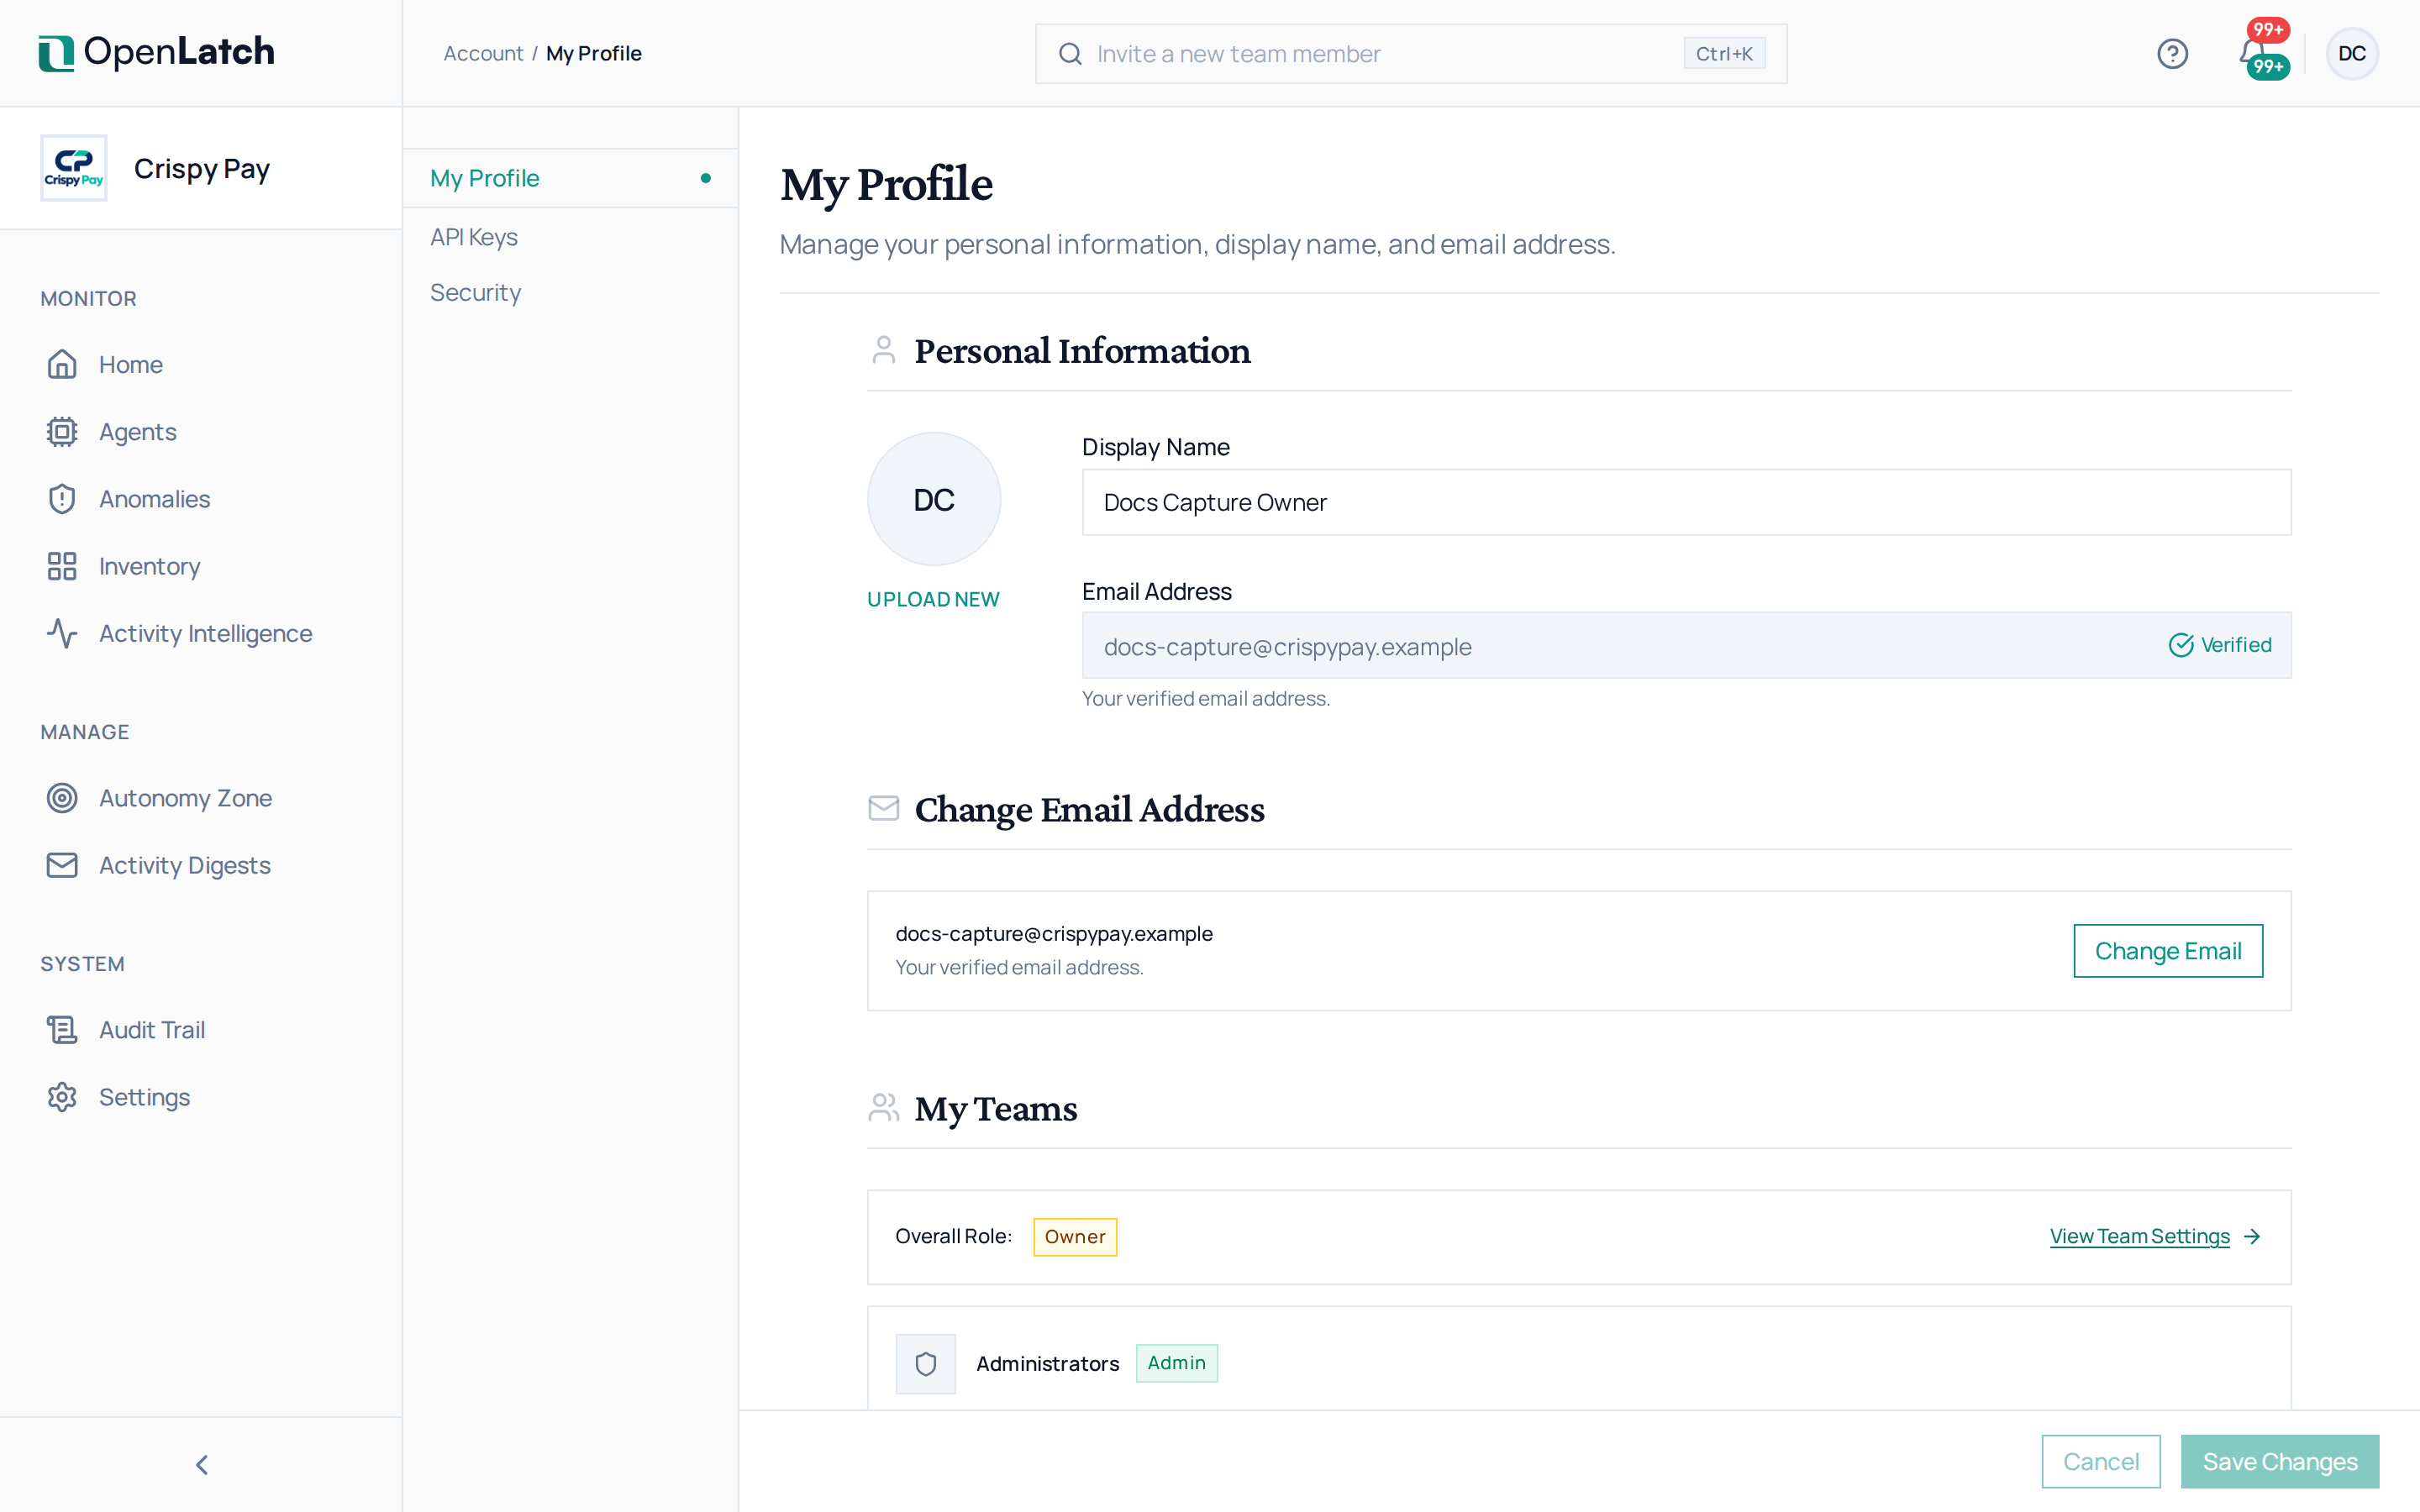
Task: Click the Administrators team name
Action: point(1047,1364)
